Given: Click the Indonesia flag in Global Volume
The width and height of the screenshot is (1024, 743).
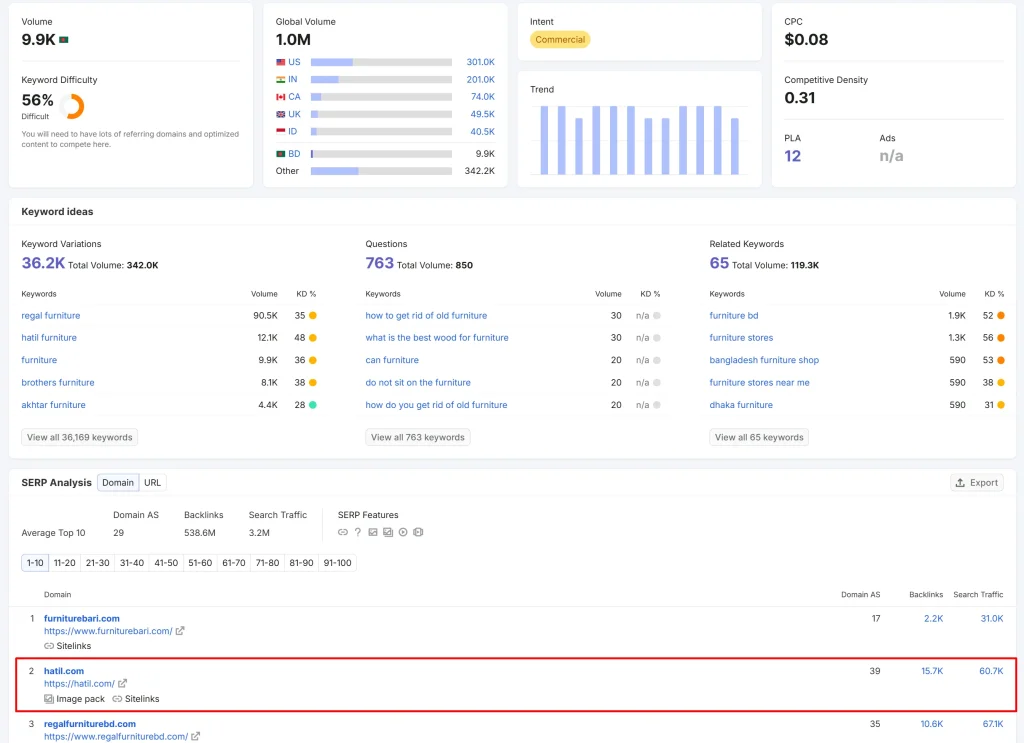Looking at the screenshot, I should click(281, 131).
